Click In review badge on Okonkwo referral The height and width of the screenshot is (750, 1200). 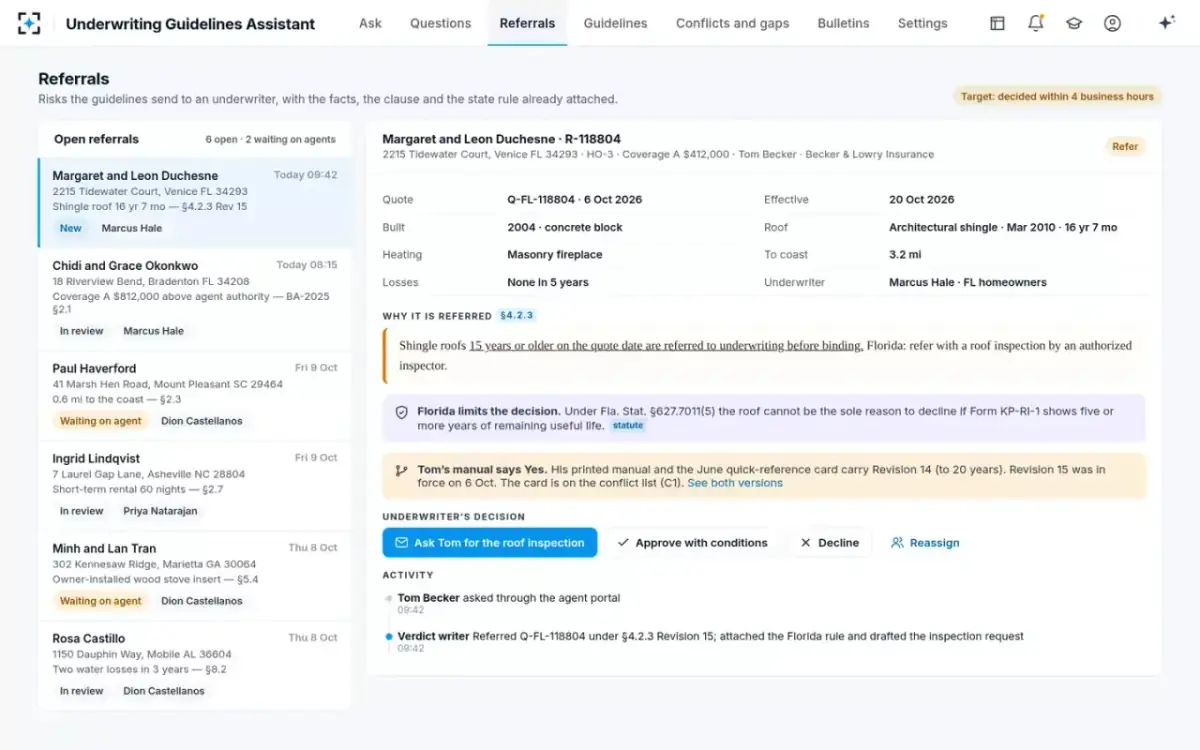[81, 331]
